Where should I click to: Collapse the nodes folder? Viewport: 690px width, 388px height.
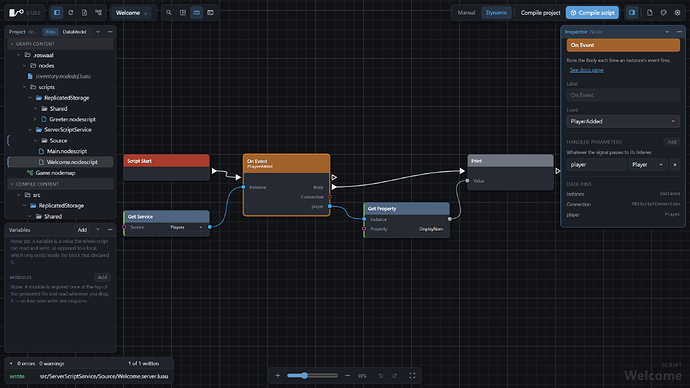(x=24, y=66)
